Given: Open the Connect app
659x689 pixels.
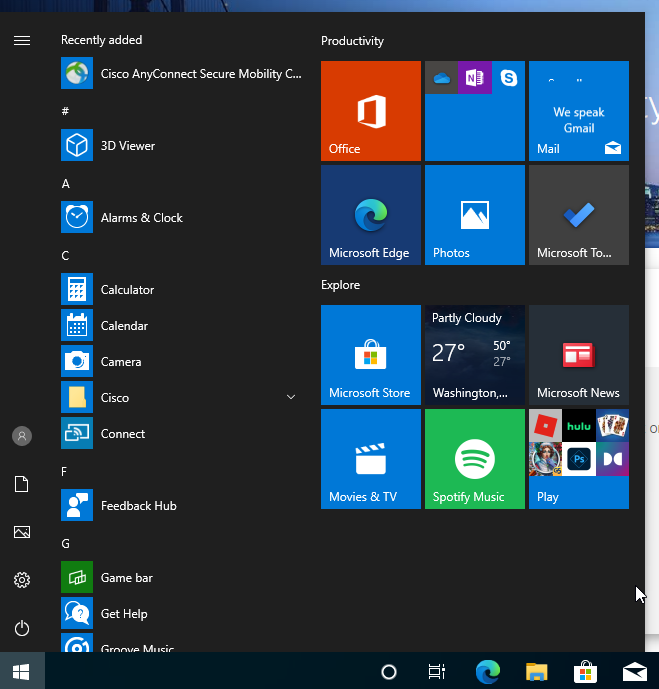Looking at the screenshot, I should click(181, 434).
